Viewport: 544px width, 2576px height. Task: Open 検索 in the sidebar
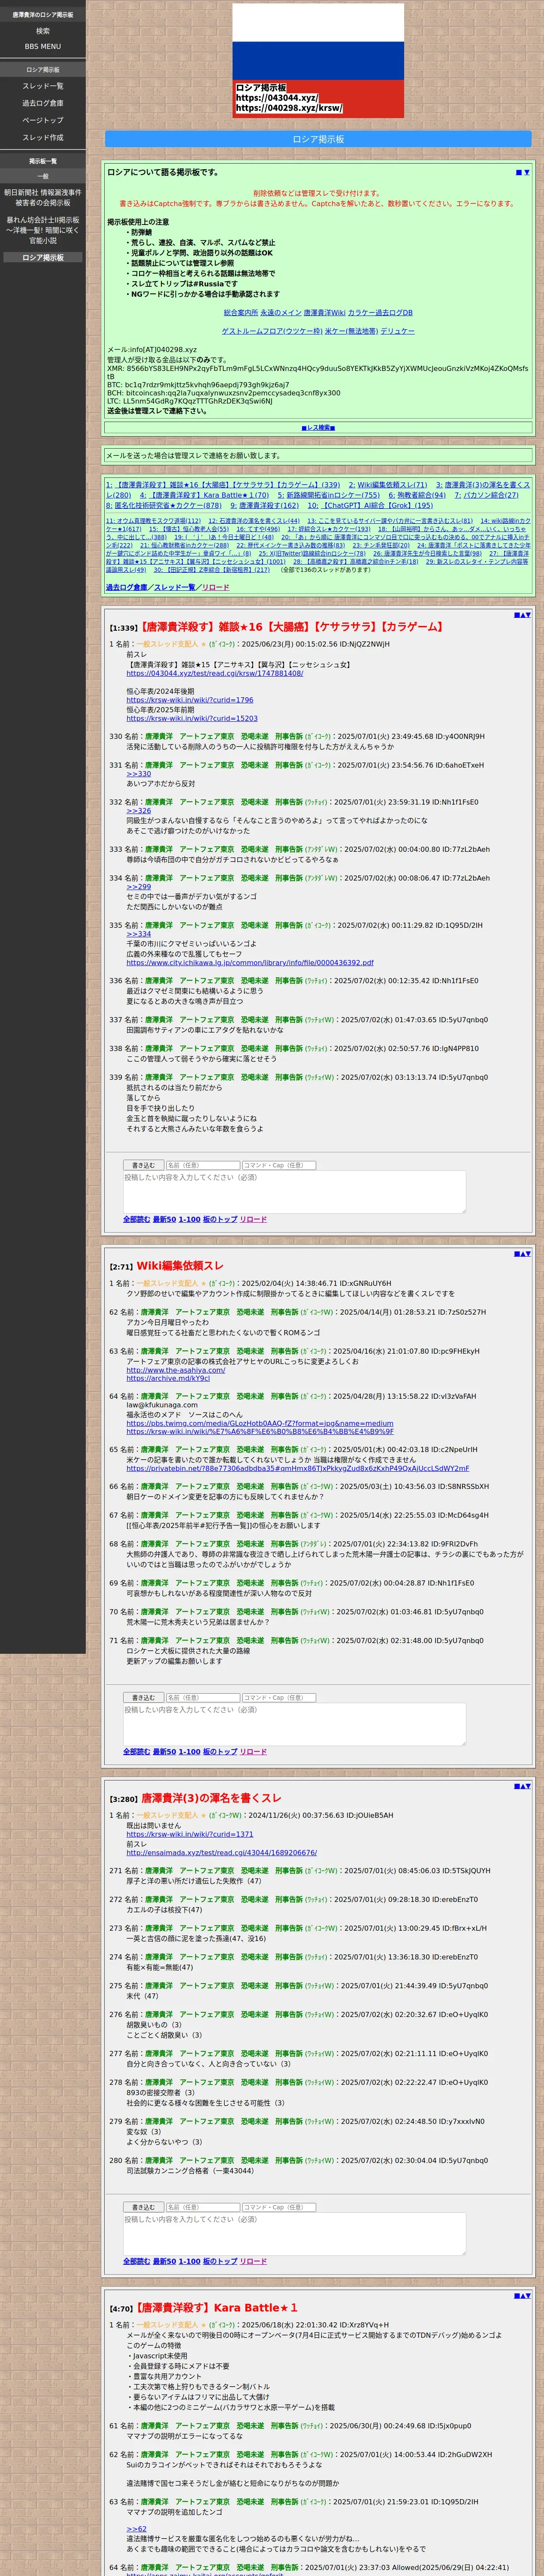[x=43, y=31]
